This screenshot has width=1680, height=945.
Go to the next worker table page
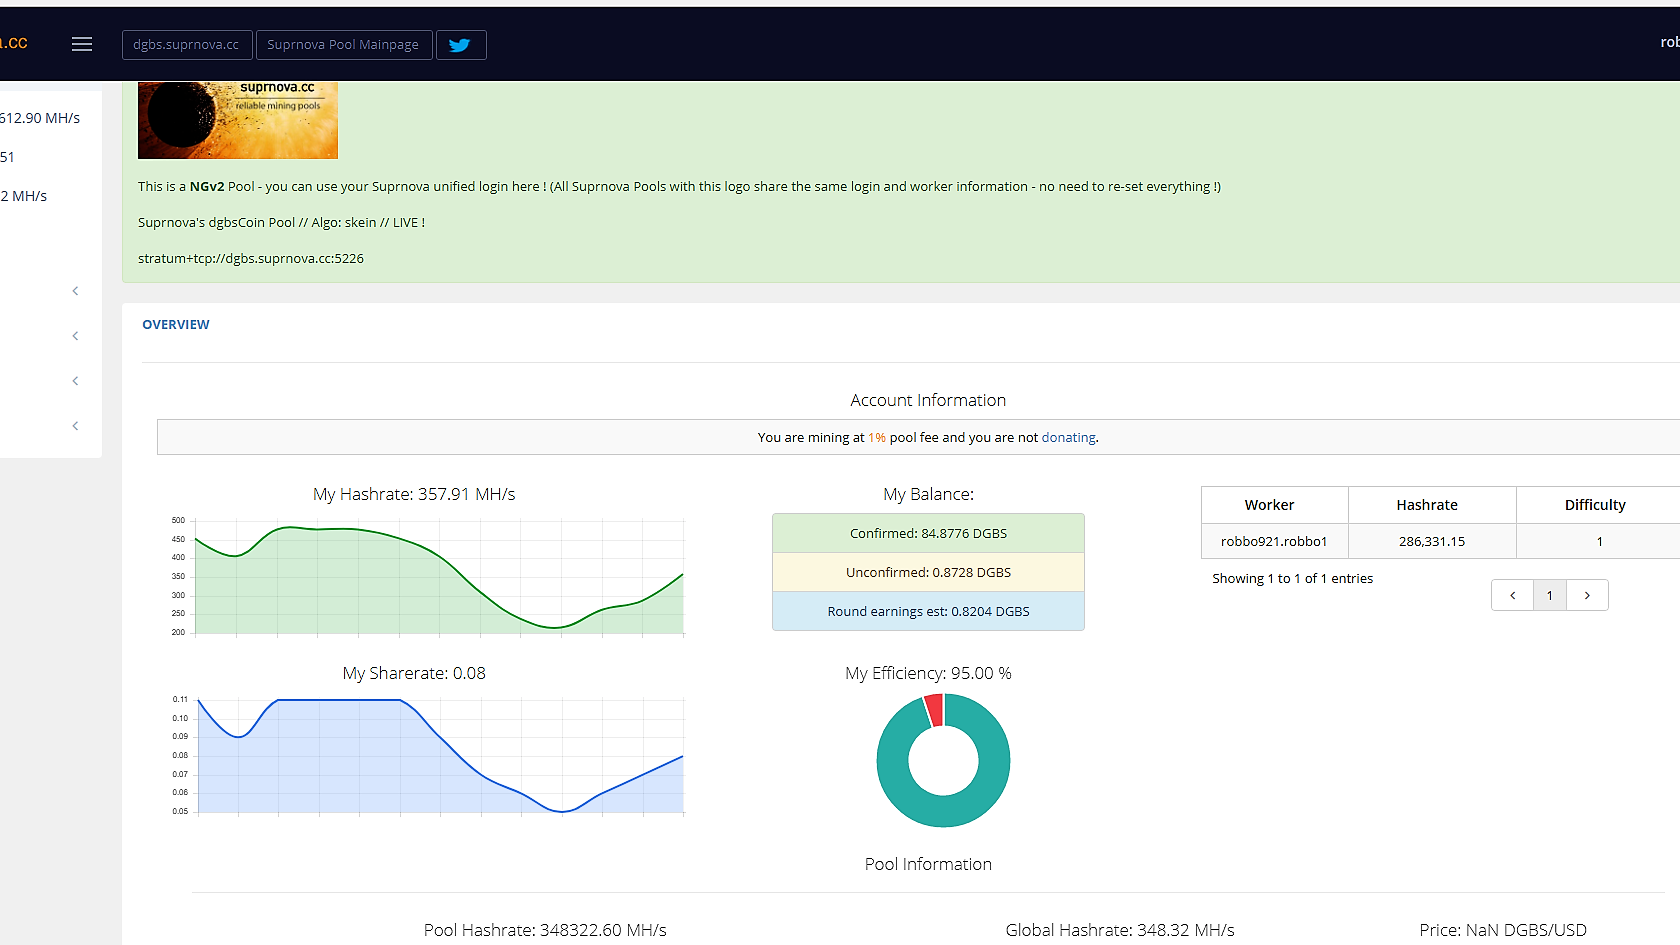click(1587, 595)
